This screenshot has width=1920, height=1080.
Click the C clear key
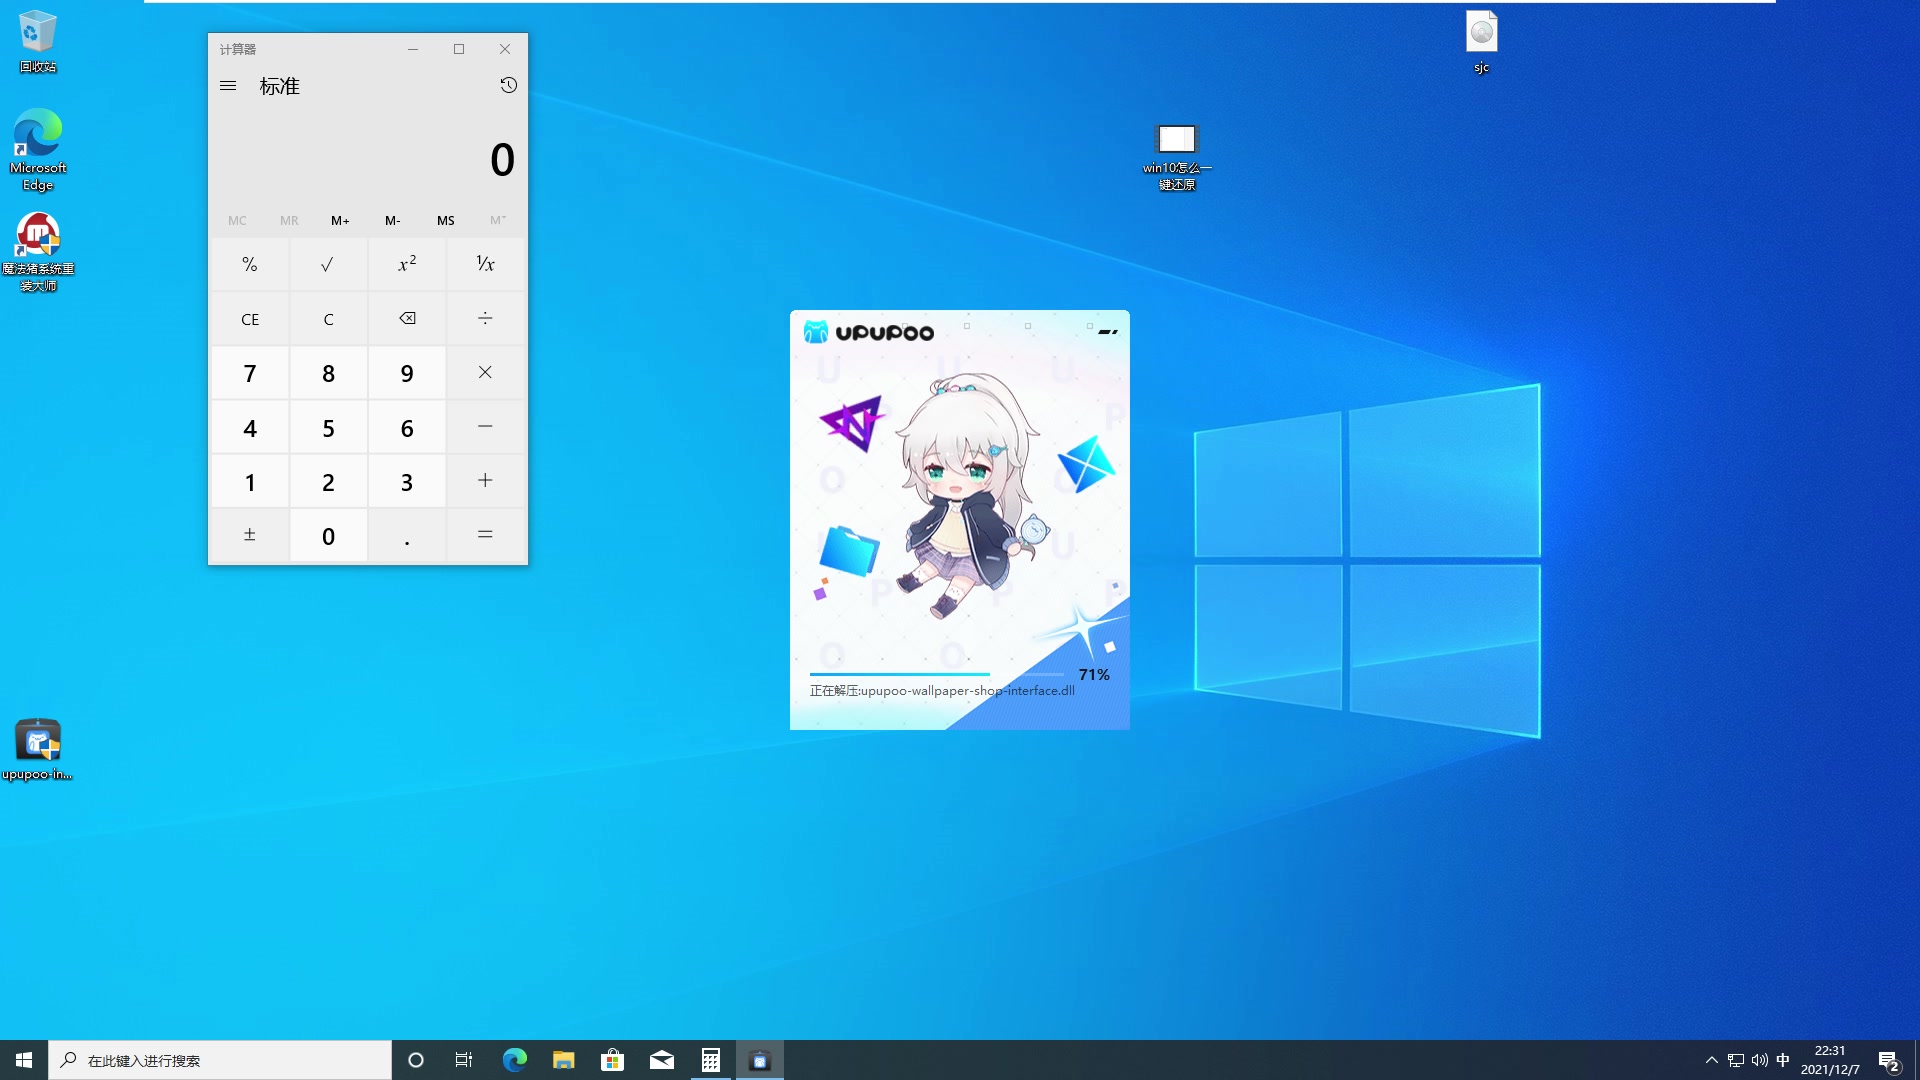point(328,319)
